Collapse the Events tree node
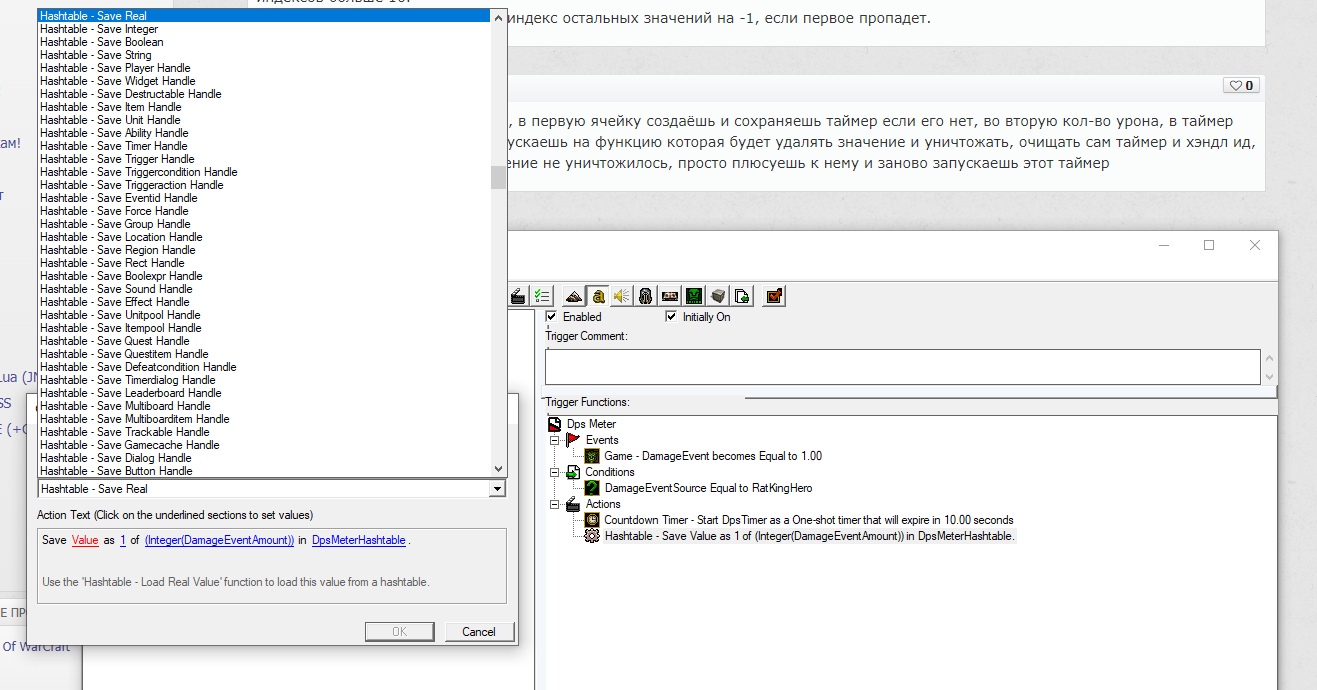The image size is (1317, 690). (555, 440)
